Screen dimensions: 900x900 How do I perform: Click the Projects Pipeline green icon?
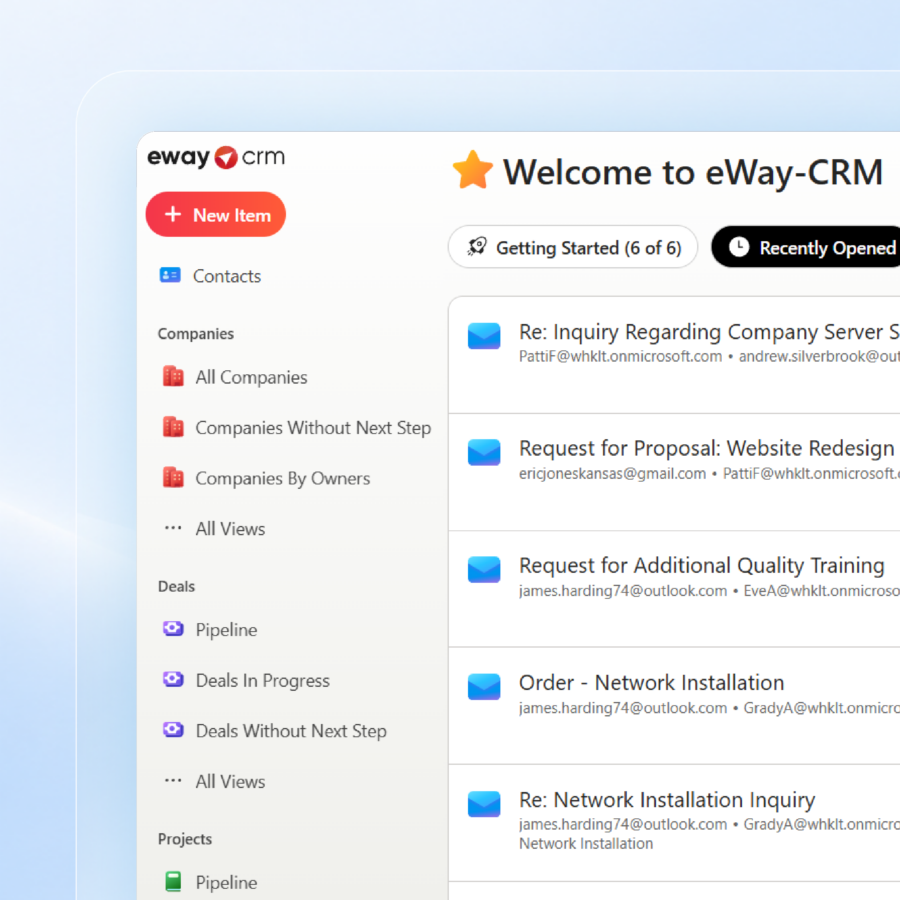[173, 882]
